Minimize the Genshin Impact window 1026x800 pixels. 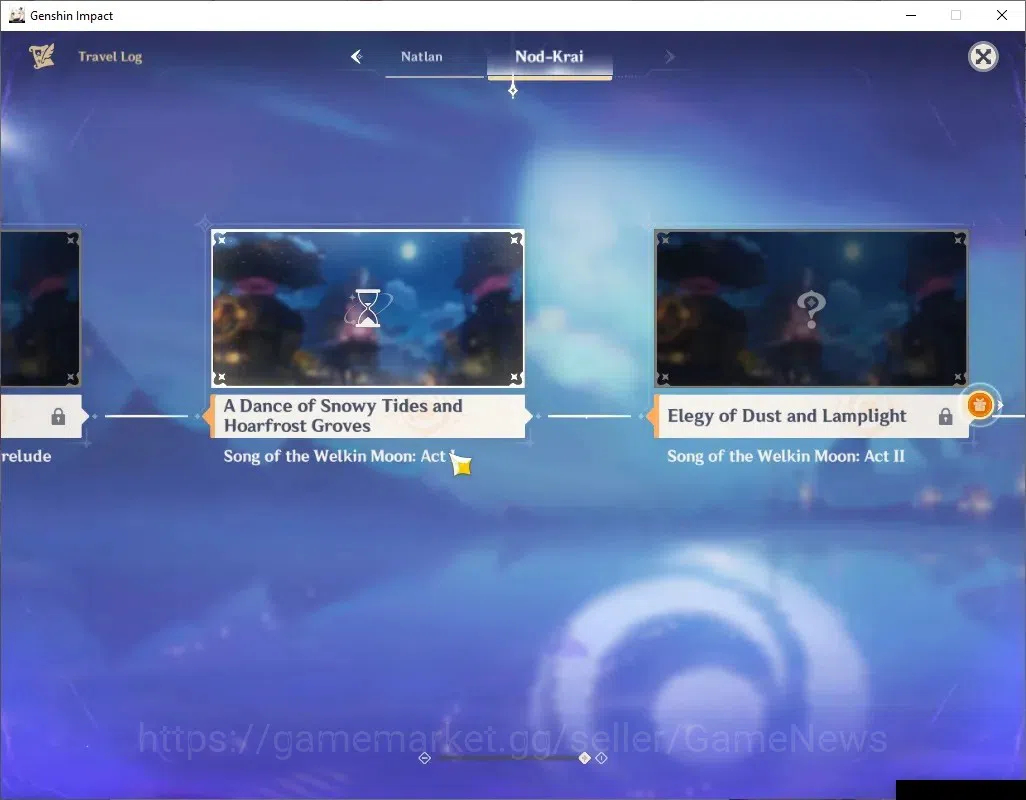click(910, 15)
